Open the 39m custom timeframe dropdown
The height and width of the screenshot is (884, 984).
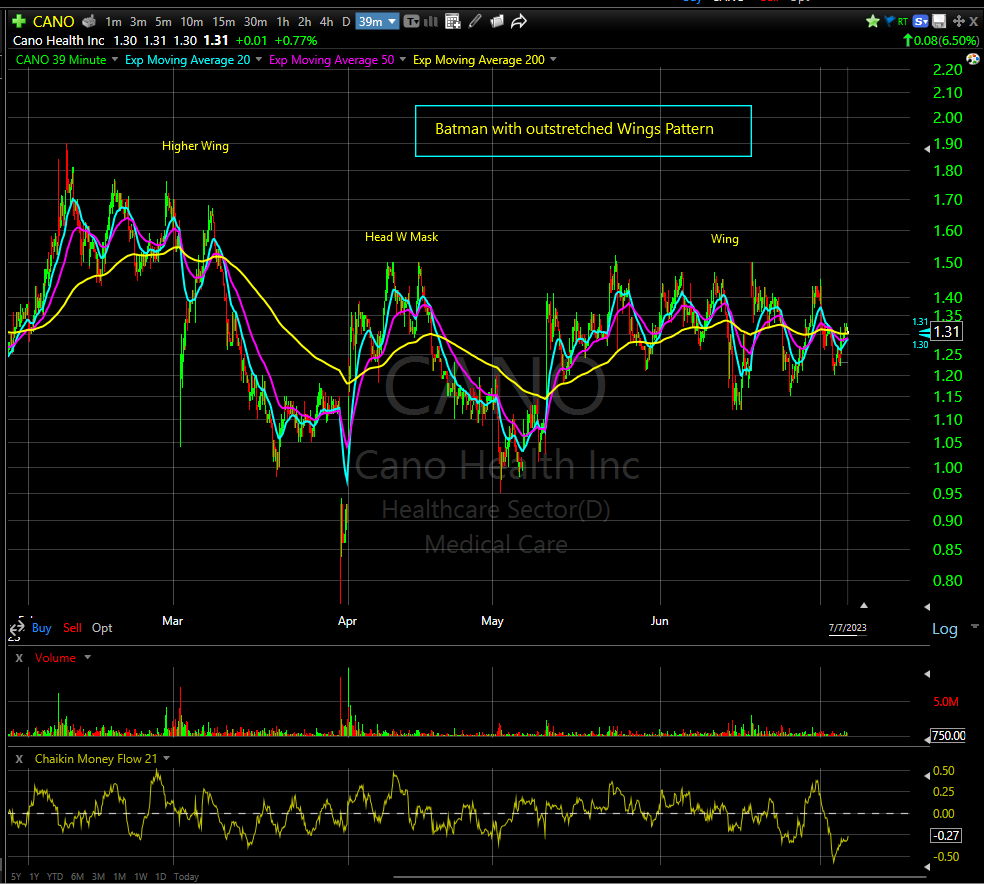click(x=377, y=22)
